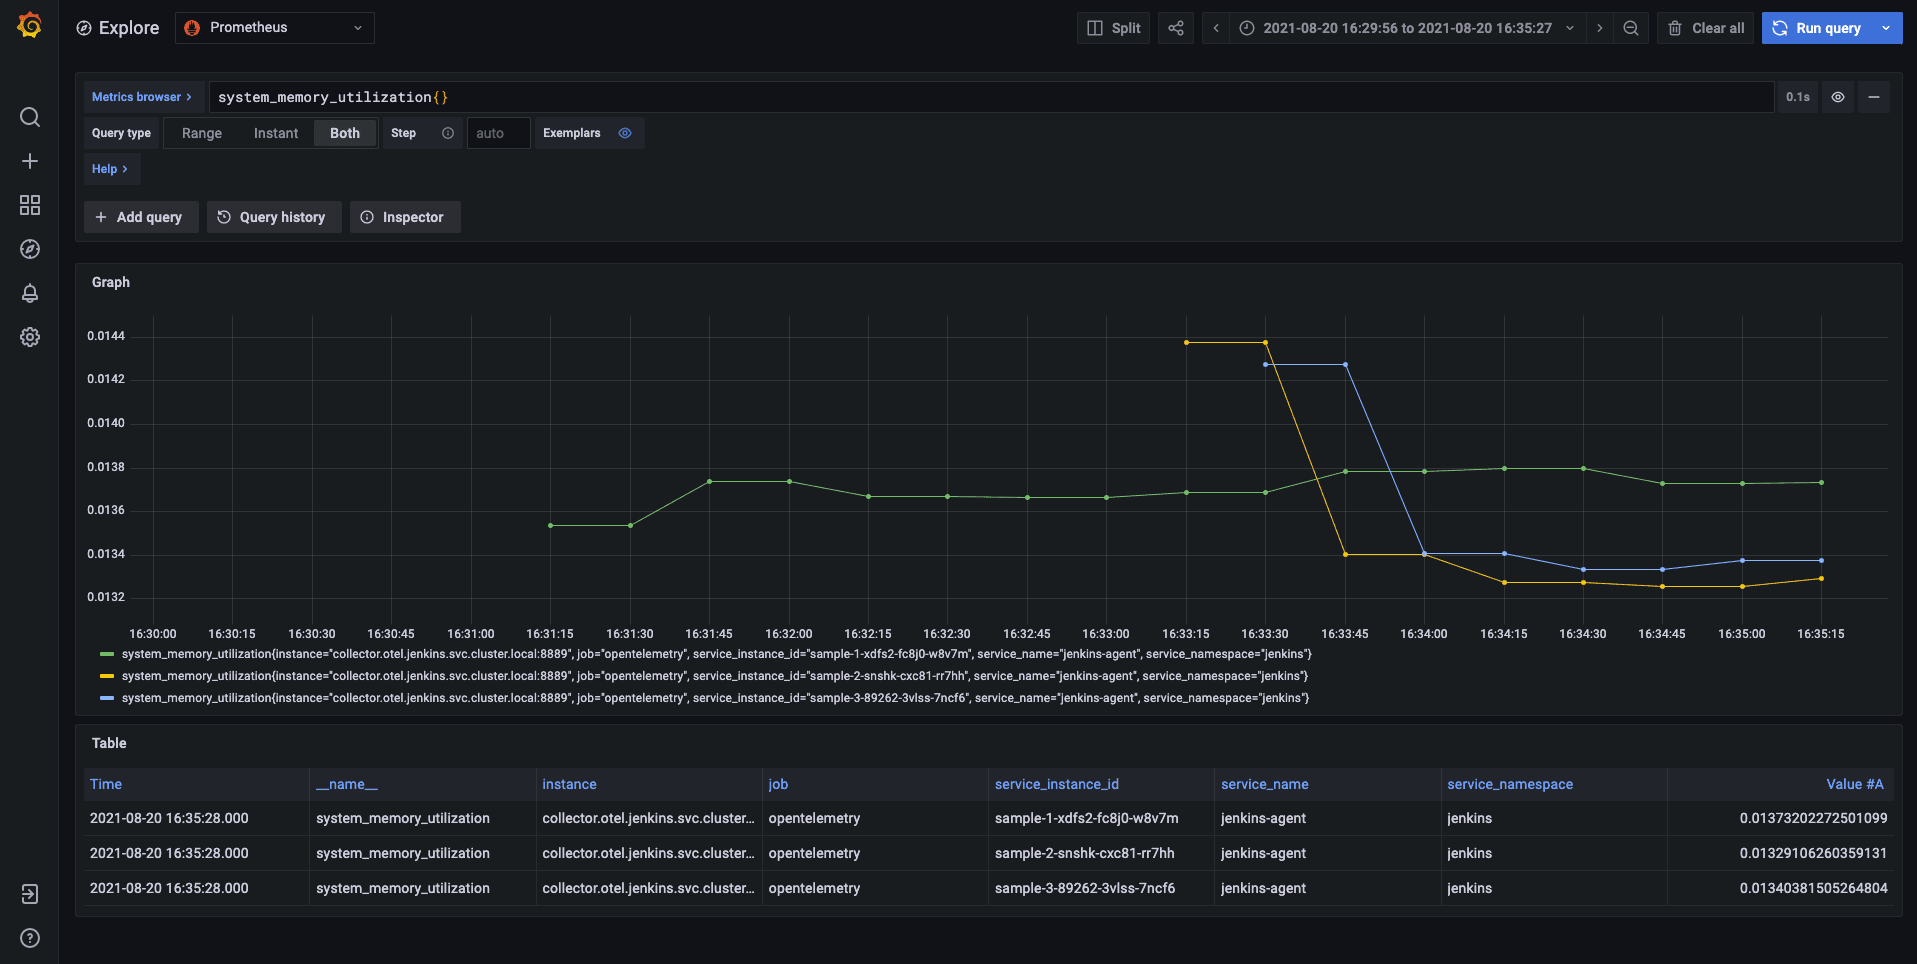This screenshot has width=1917, height=964.
Task: Select the Range query type
Action: [x=202, y=133]
